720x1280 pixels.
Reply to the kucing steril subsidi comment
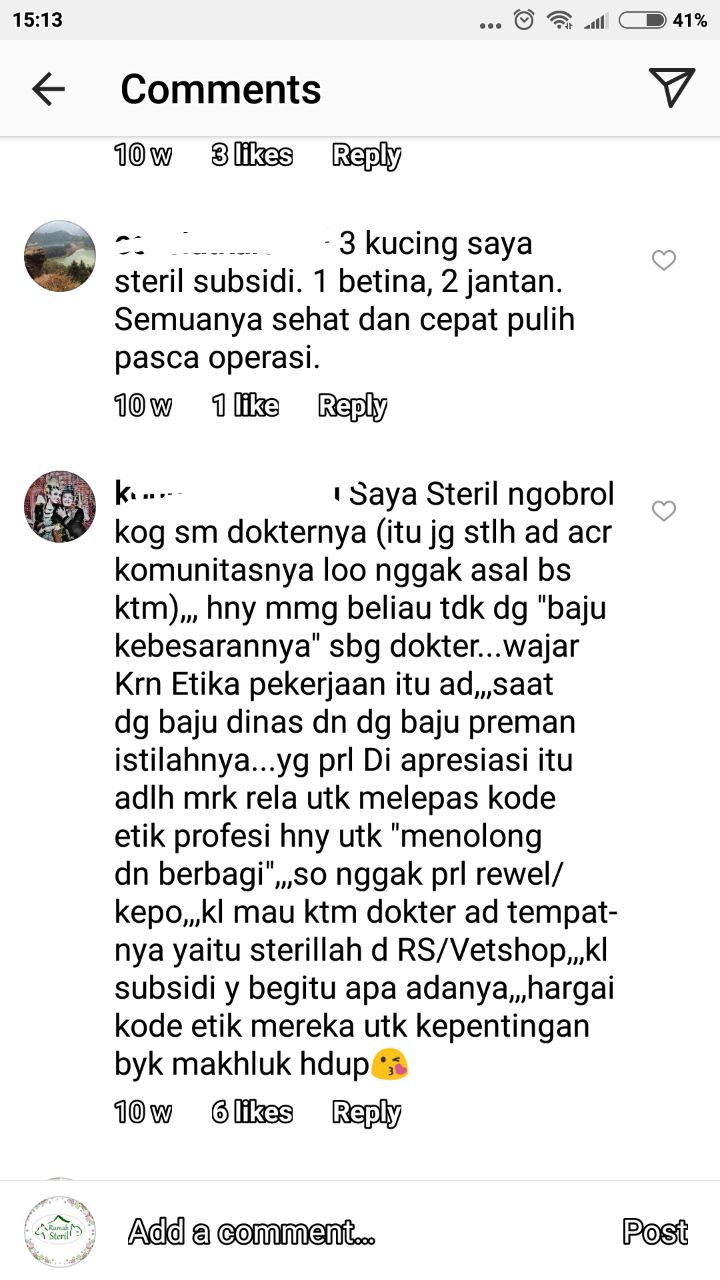pyautogui.click(x=352, y=406)
